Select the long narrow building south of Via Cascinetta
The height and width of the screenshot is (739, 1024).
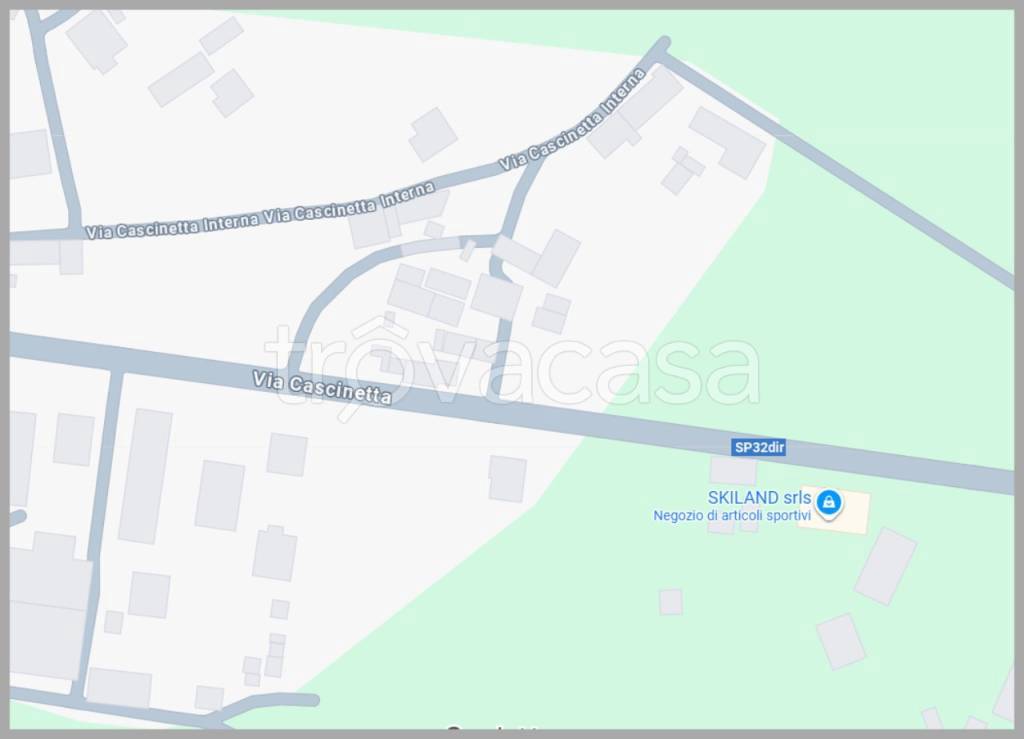[x=146, y=476]
